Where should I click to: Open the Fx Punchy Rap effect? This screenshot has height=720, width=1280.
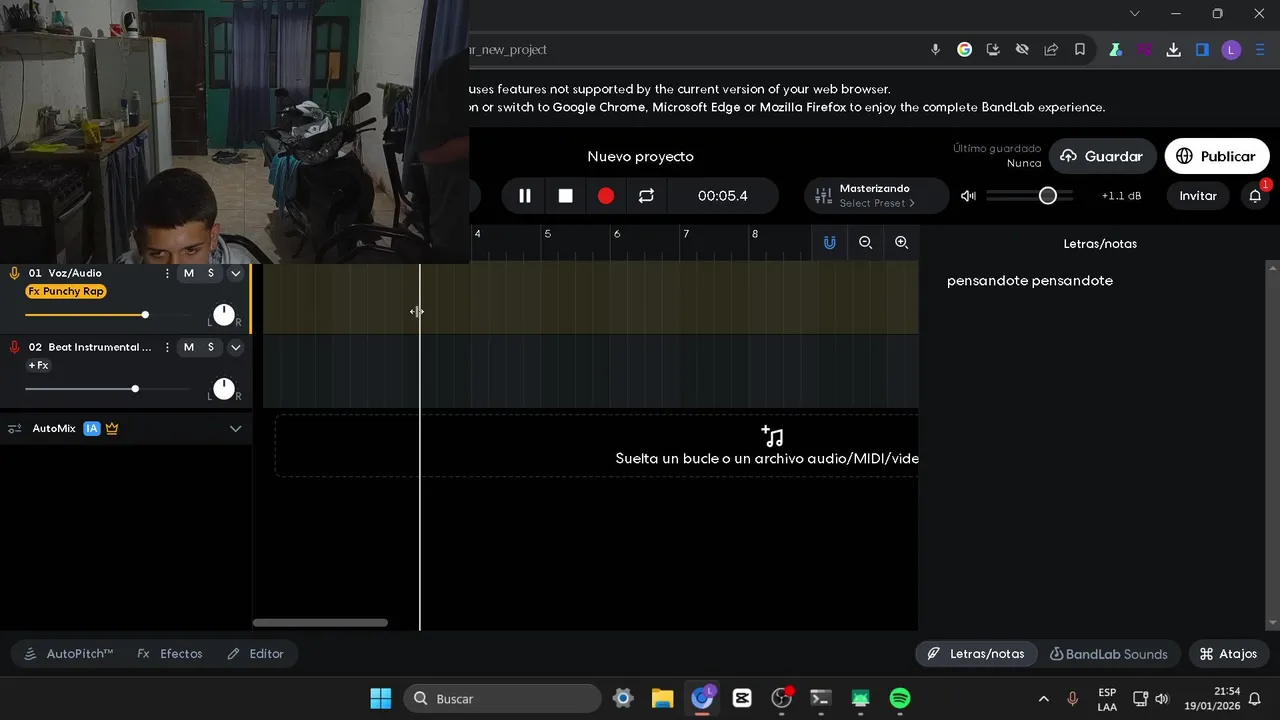pyautogui.click(x=66, y=291)
